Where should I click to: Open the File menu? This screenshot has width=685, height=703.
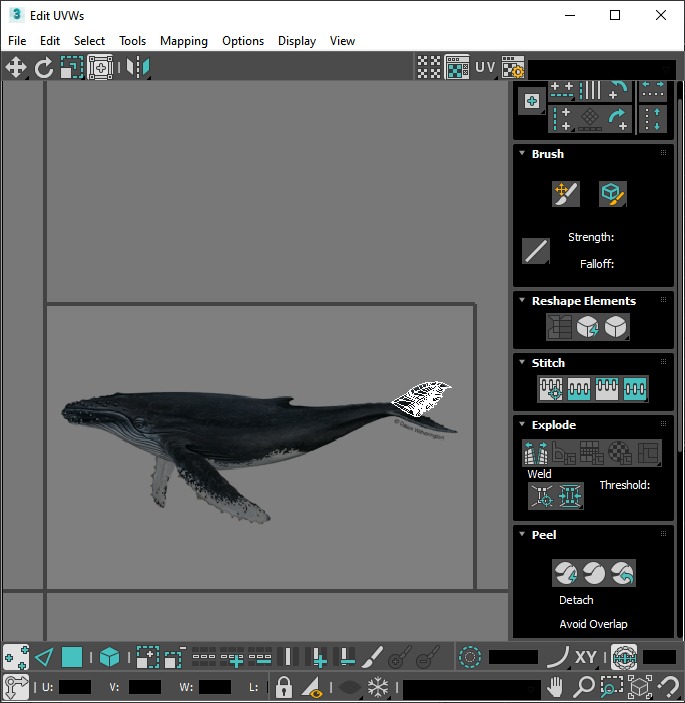tap(17, 41)
